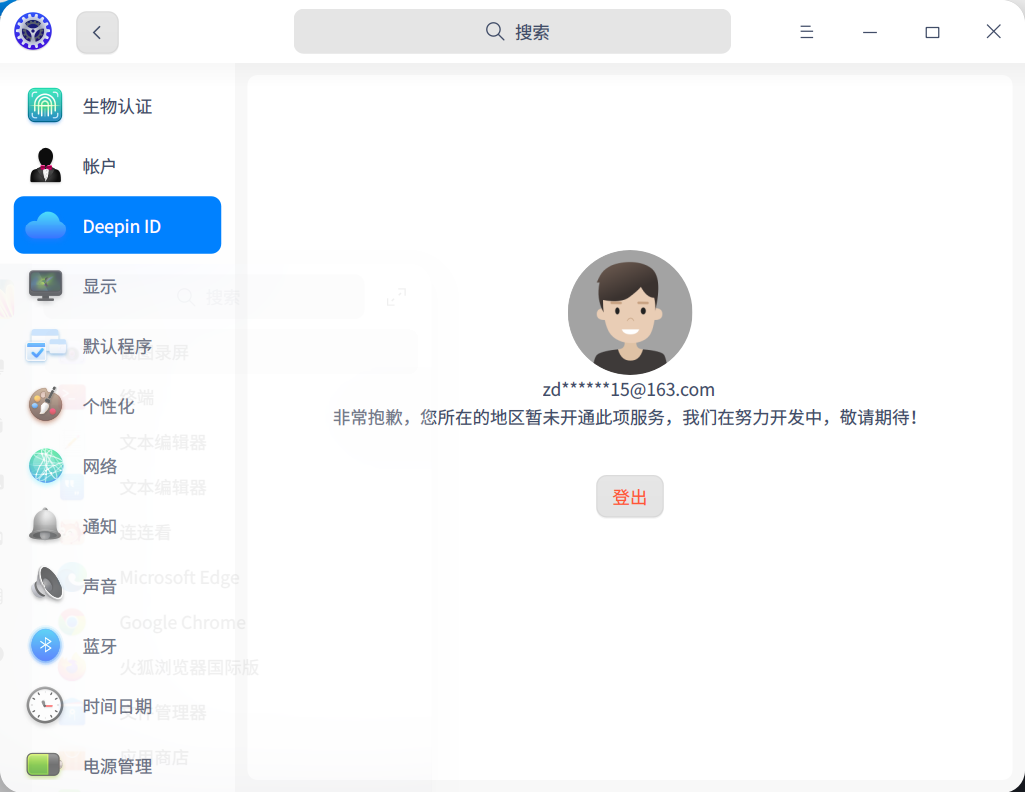Select the Deepin ID cloud icon
The image size is (1025, 792).
click(x=45, y=224)
